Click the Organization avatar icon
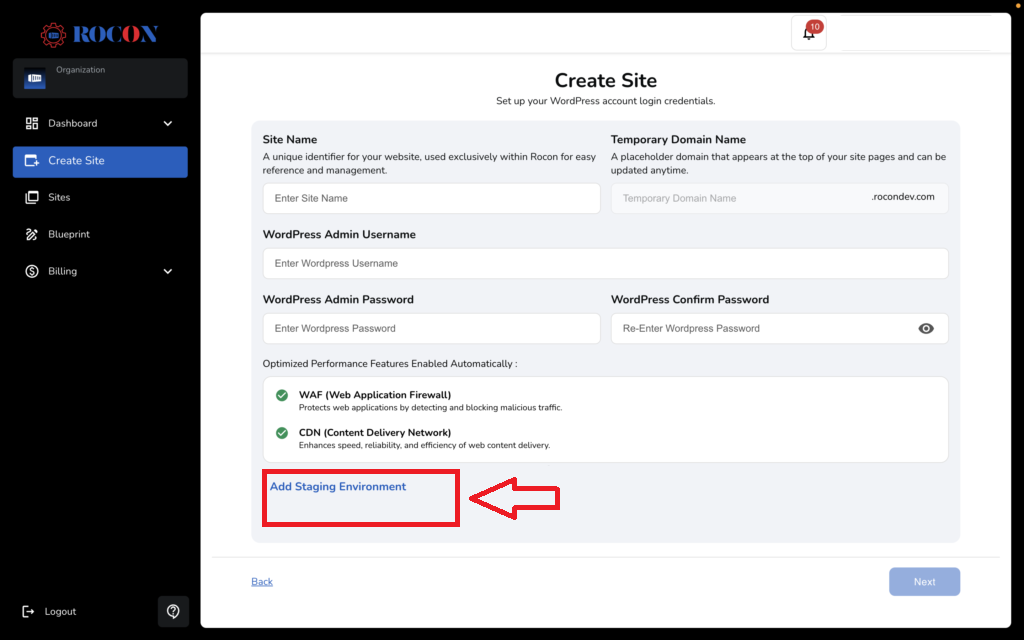Image resolution: width=1024 pixels, height=640 pixels. [x=35, y=78]
